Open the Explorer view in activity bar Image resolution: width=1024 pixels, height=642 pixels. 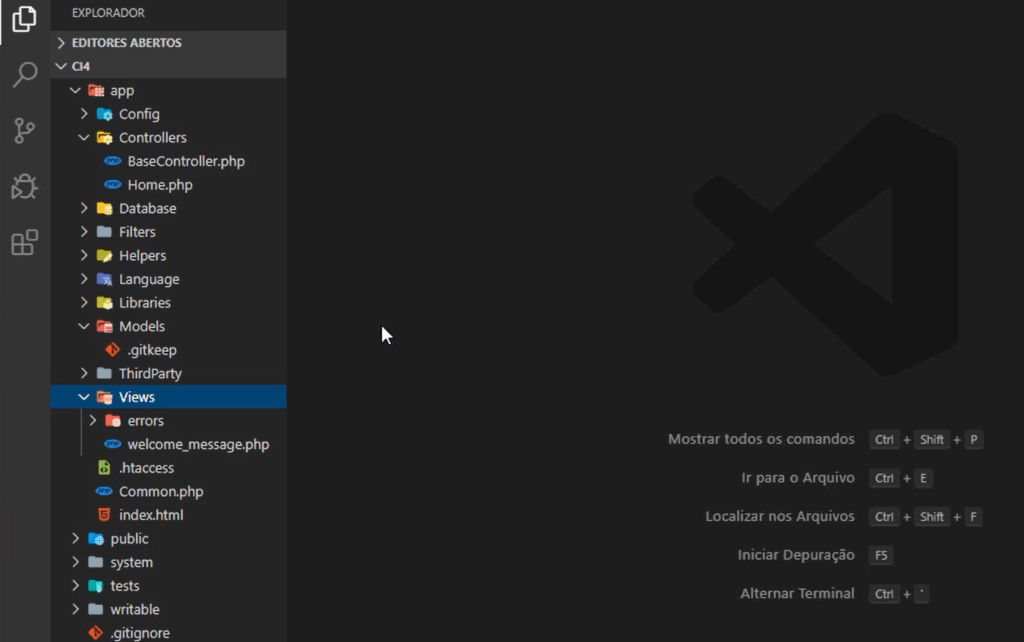[24, 18]
